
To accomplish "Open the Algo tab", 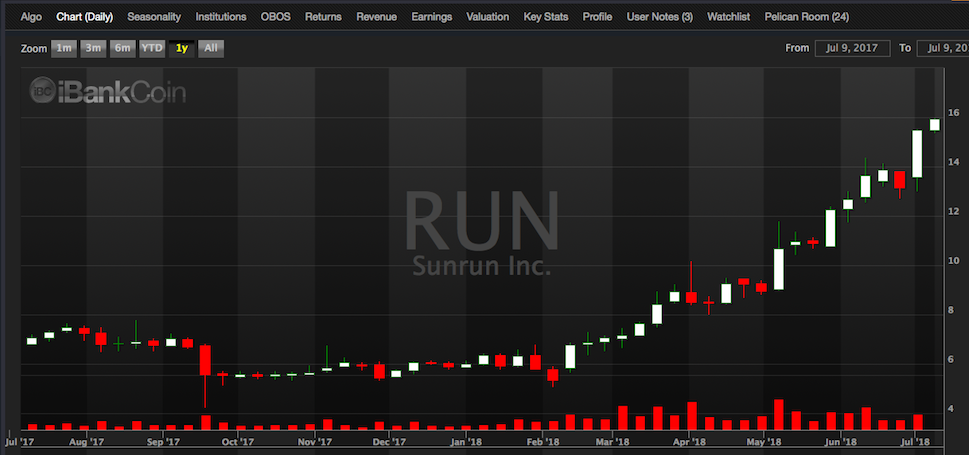I will coord(31,17).
